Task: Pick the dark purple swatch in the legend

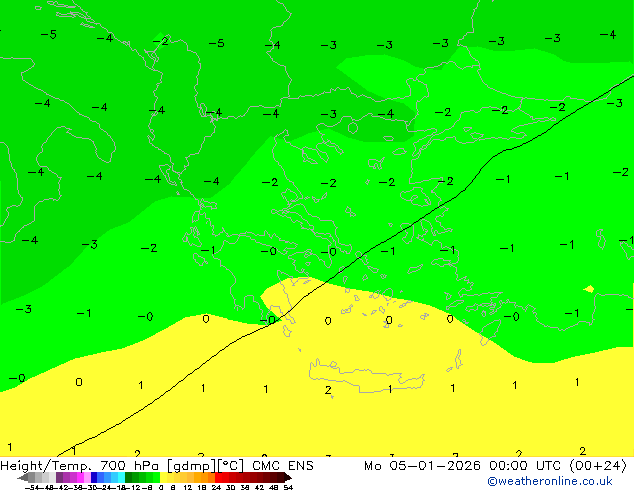Action: pyautogui.click(x=59, y=477)
